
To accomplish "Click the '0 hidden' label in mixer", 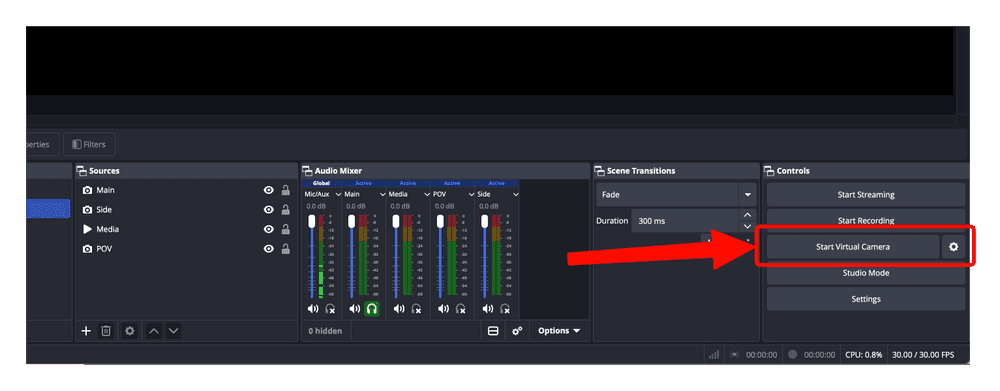I will [325, 331].
